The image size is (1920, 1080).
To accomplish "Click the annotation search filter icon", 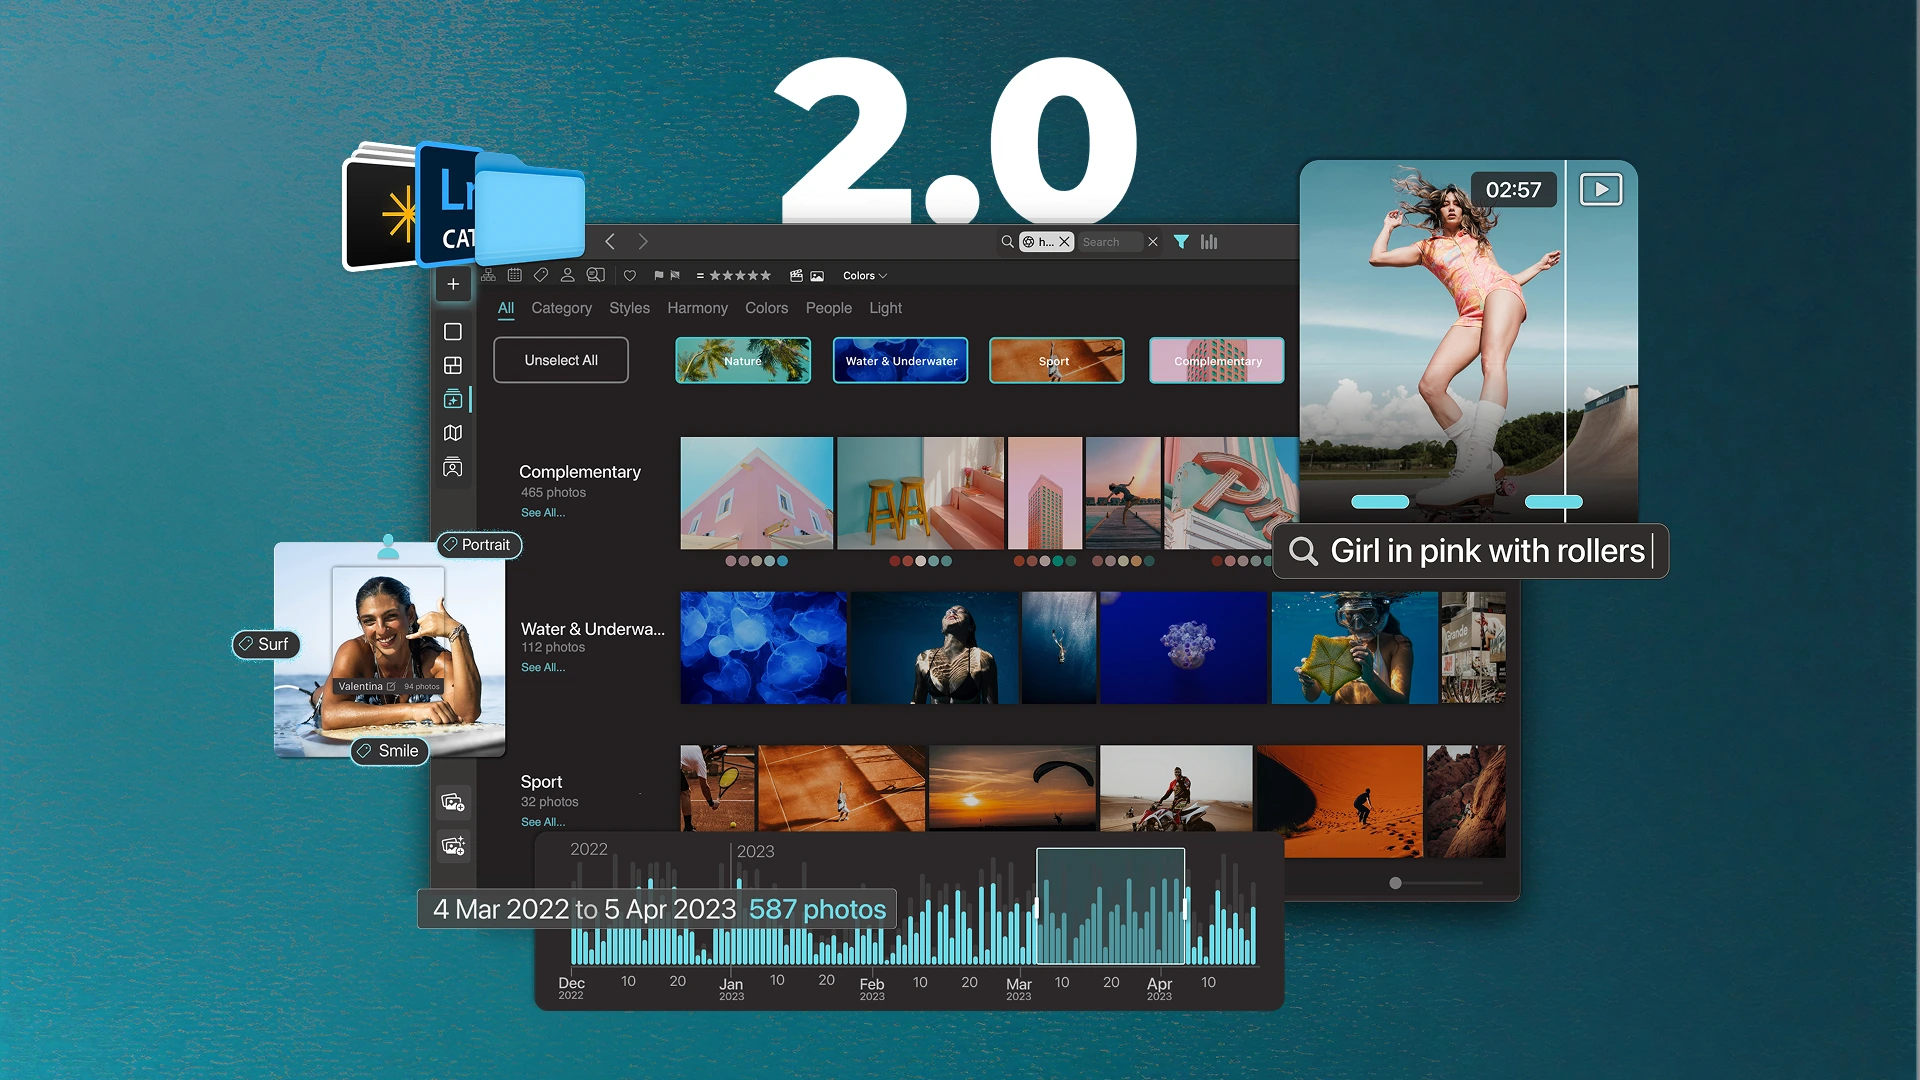I will click(x=595, y=275).
